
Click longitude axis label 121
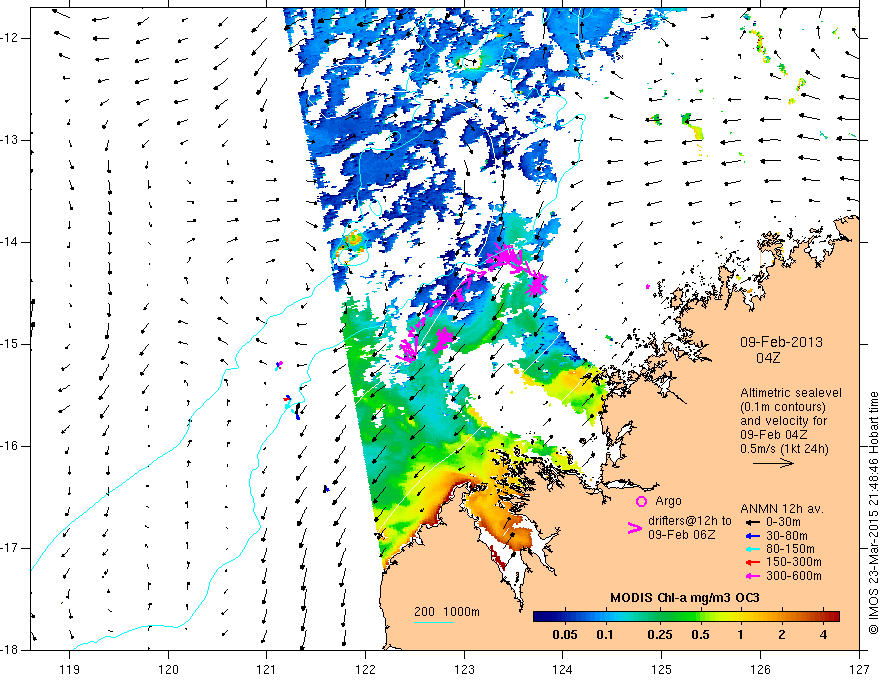point(267,669)
